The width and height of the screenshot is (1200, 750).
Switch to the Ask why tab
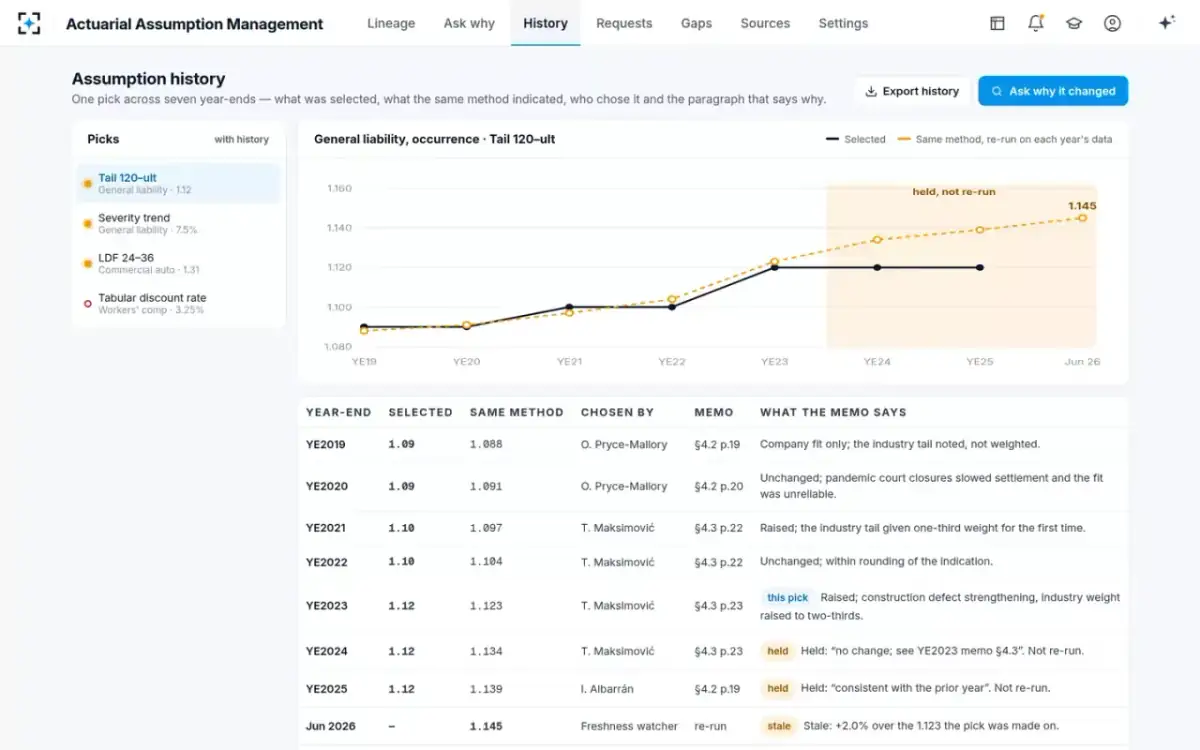[469, 23]
